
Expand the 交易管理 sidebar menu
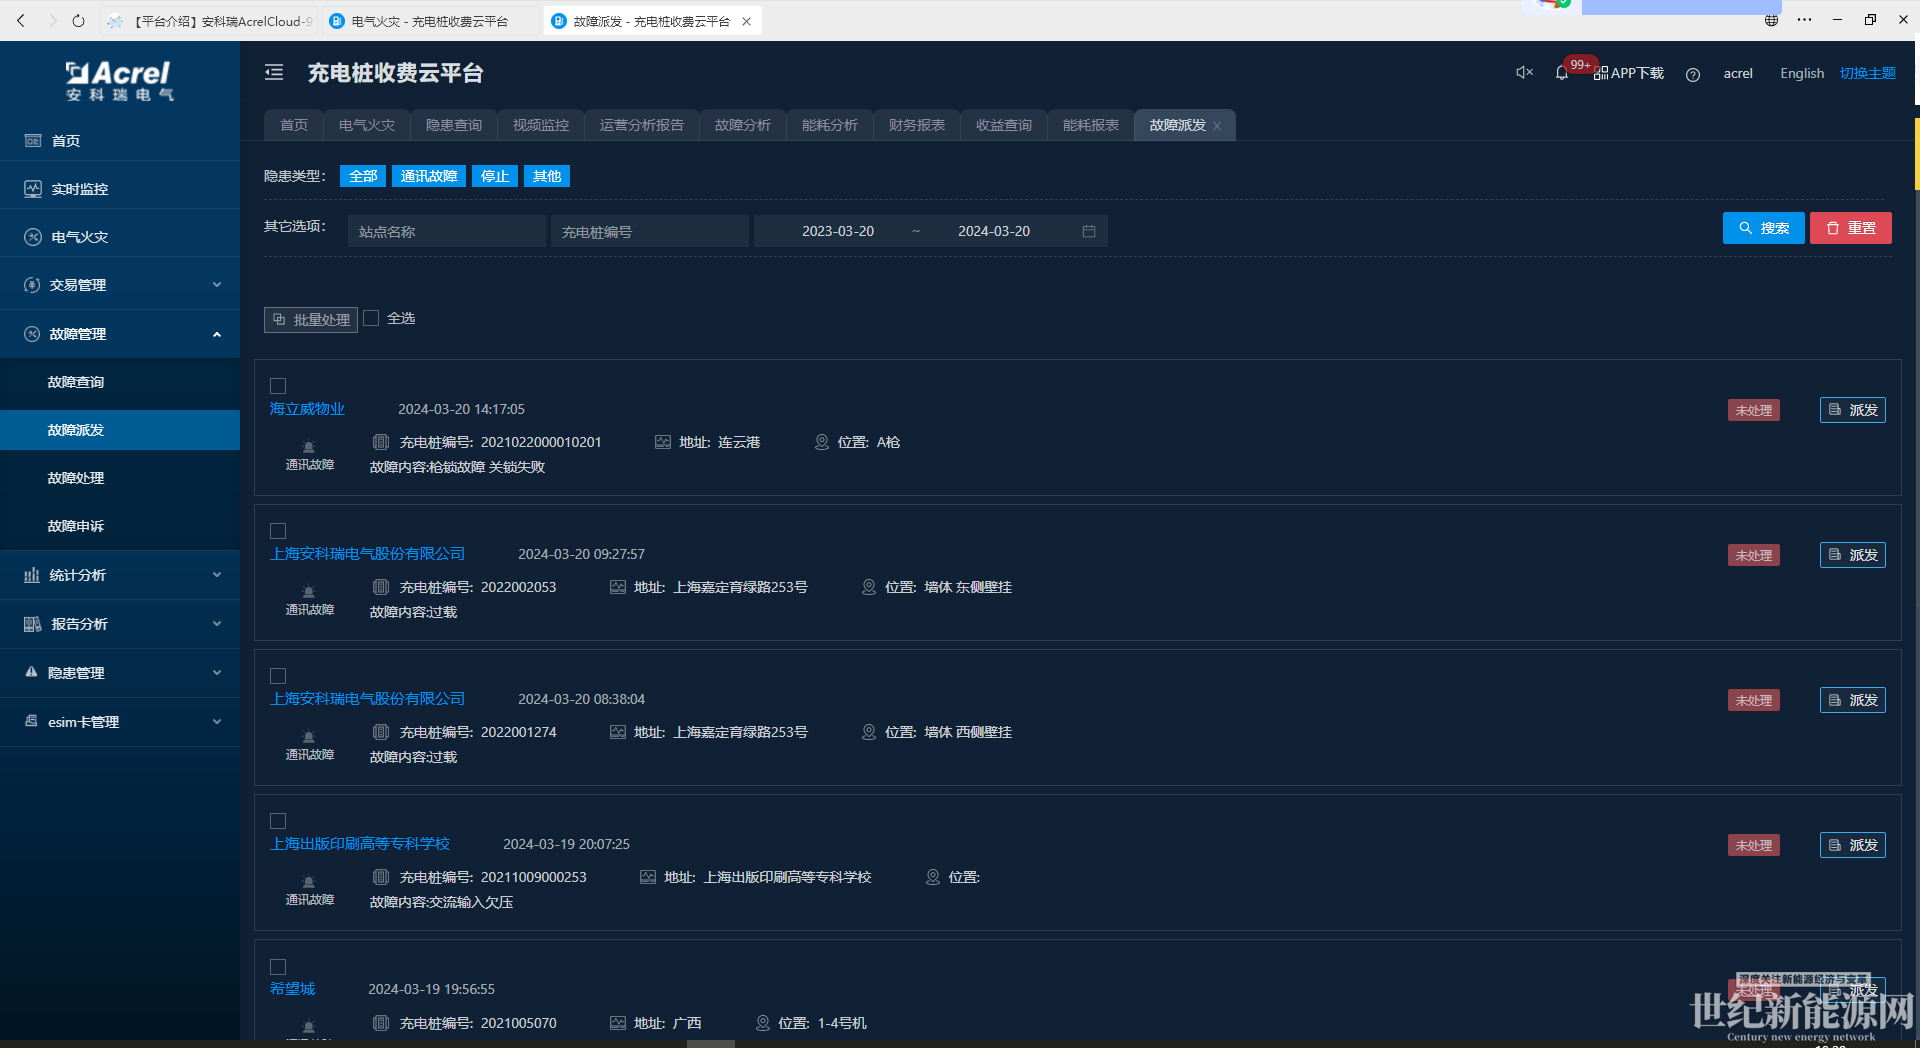point(120,285)
